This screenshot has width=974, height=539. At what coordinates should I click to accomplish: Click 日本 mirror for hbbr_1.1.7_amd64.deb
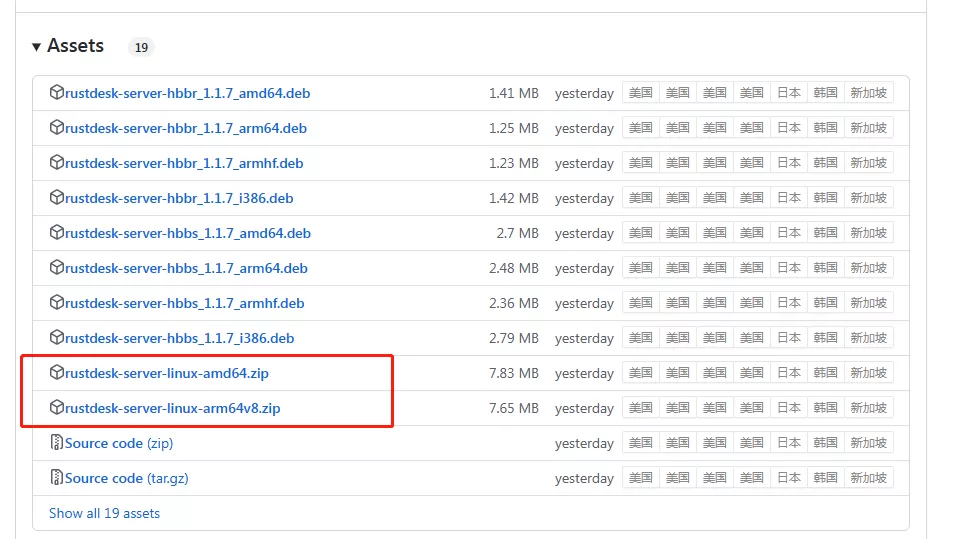789,93
